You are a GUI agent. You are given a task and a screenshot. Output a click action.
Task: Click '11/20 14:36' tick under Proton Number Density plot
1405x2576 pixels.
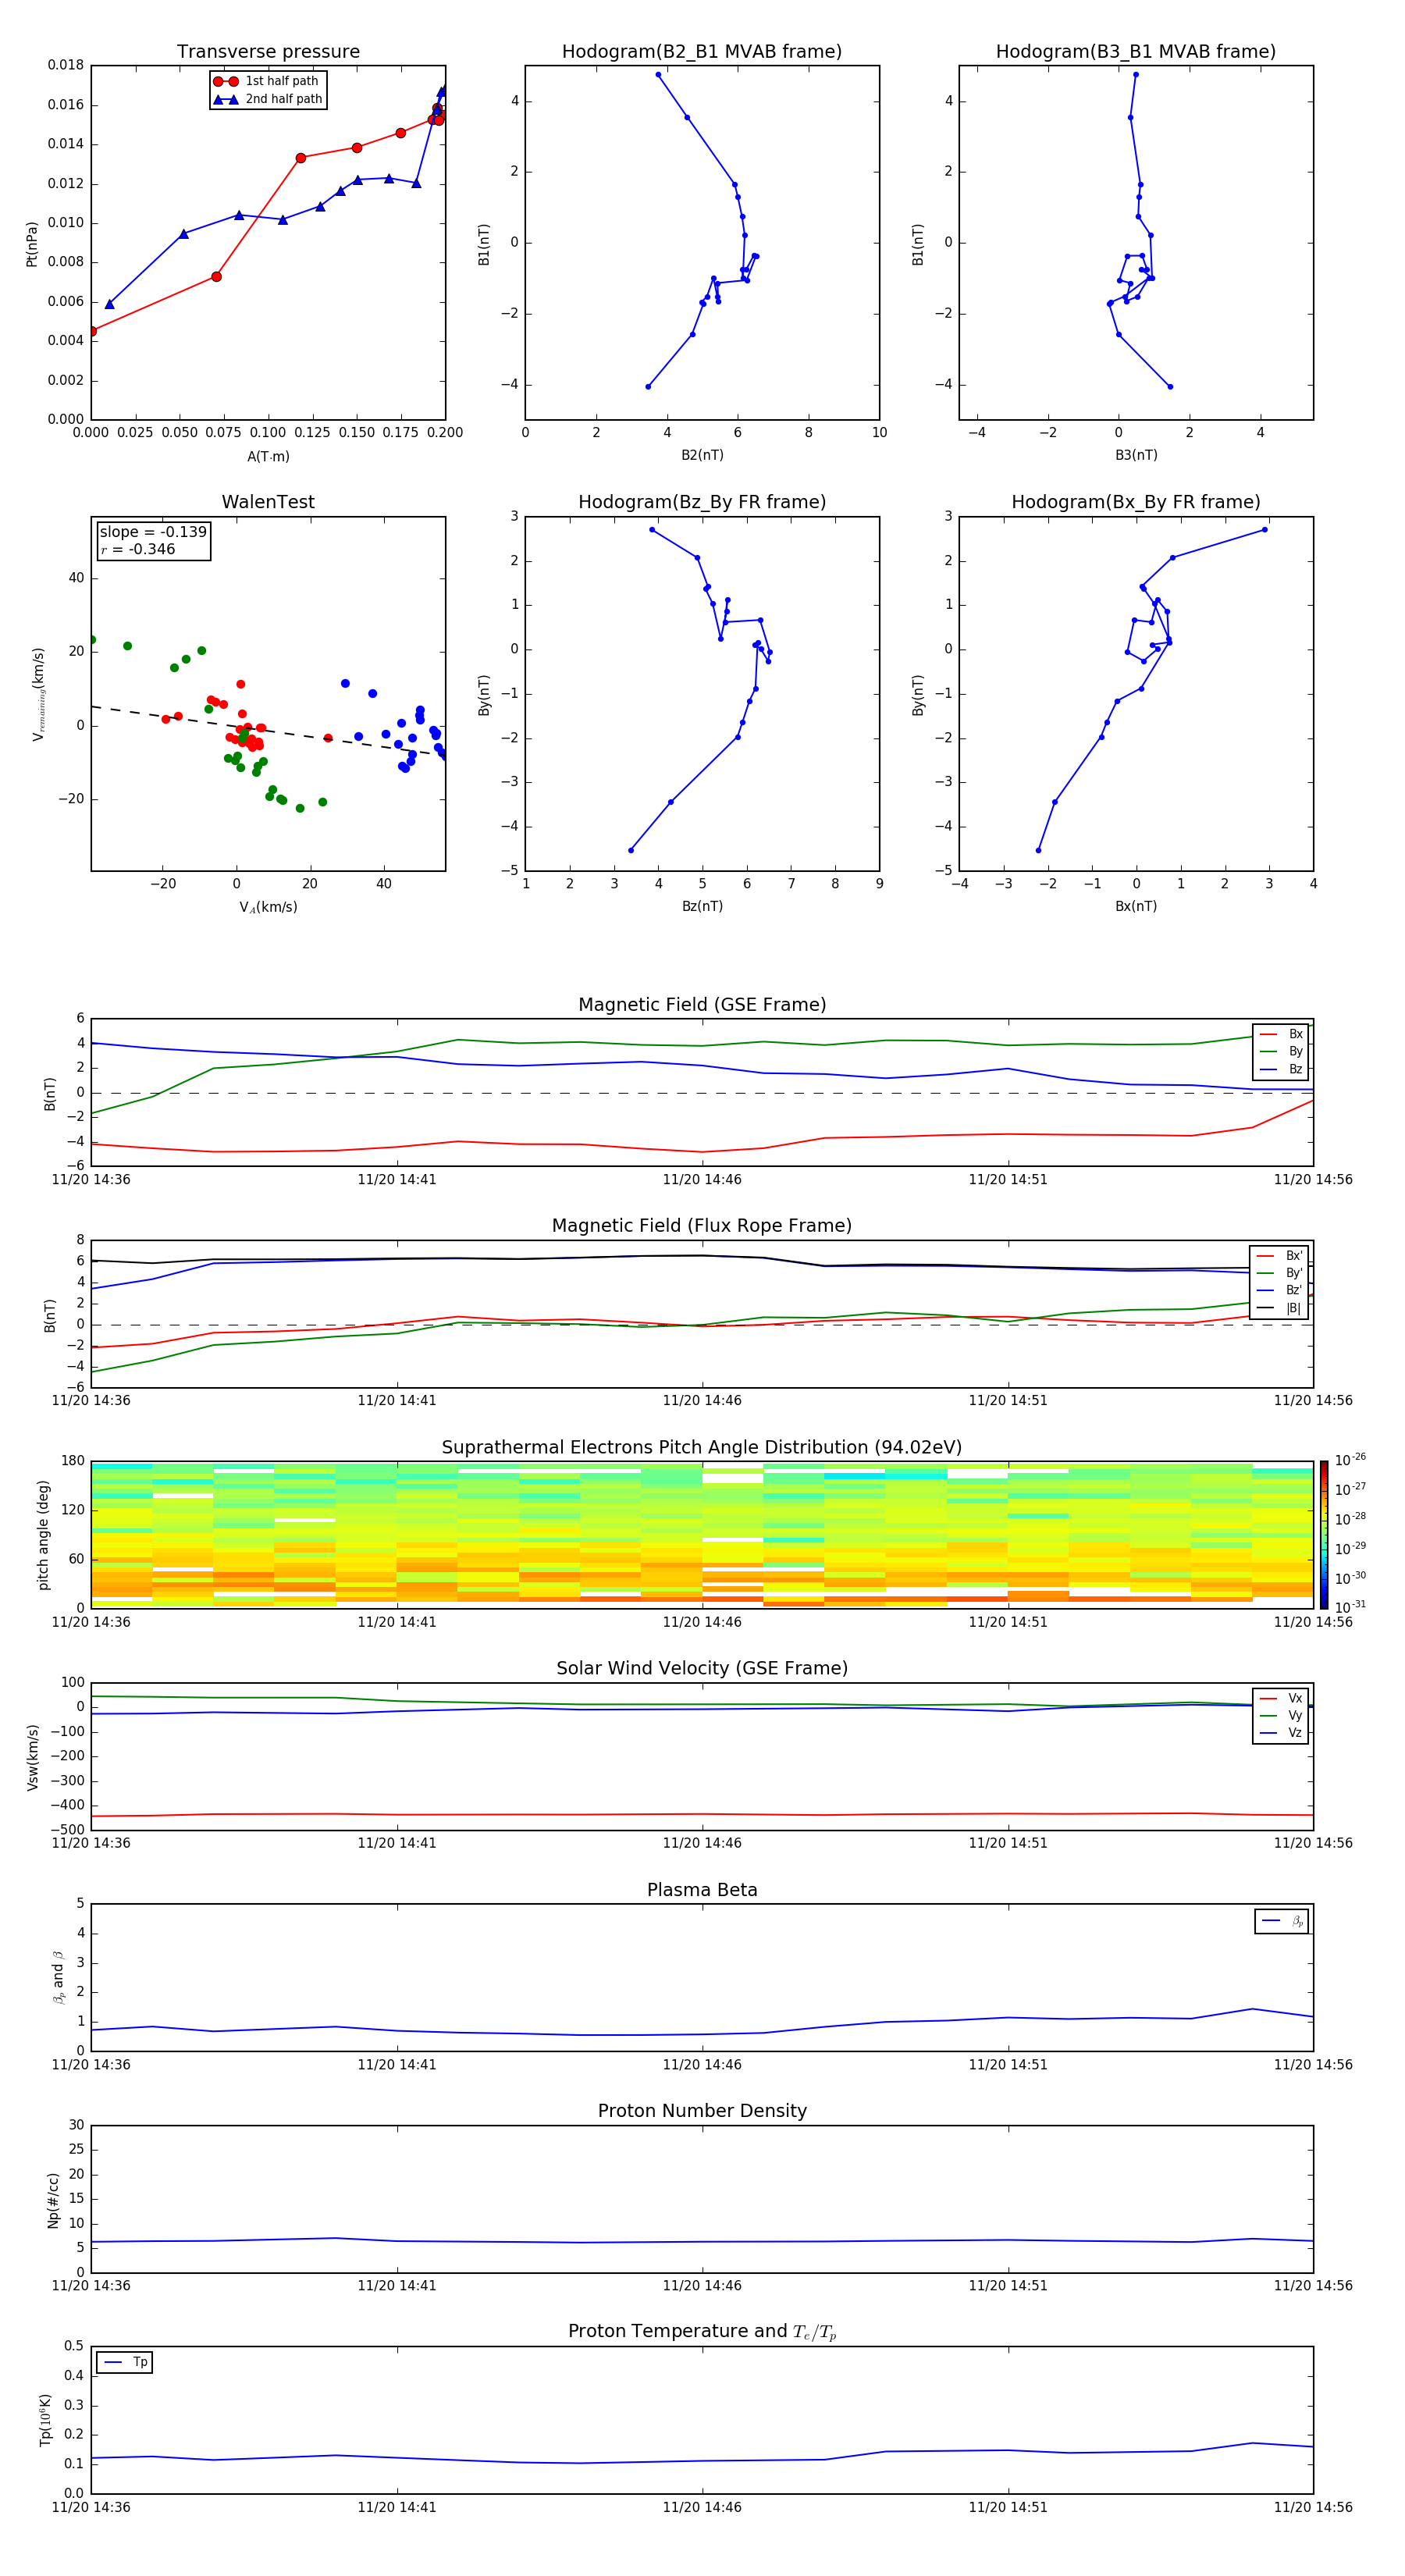click(x=91, y=2286)
